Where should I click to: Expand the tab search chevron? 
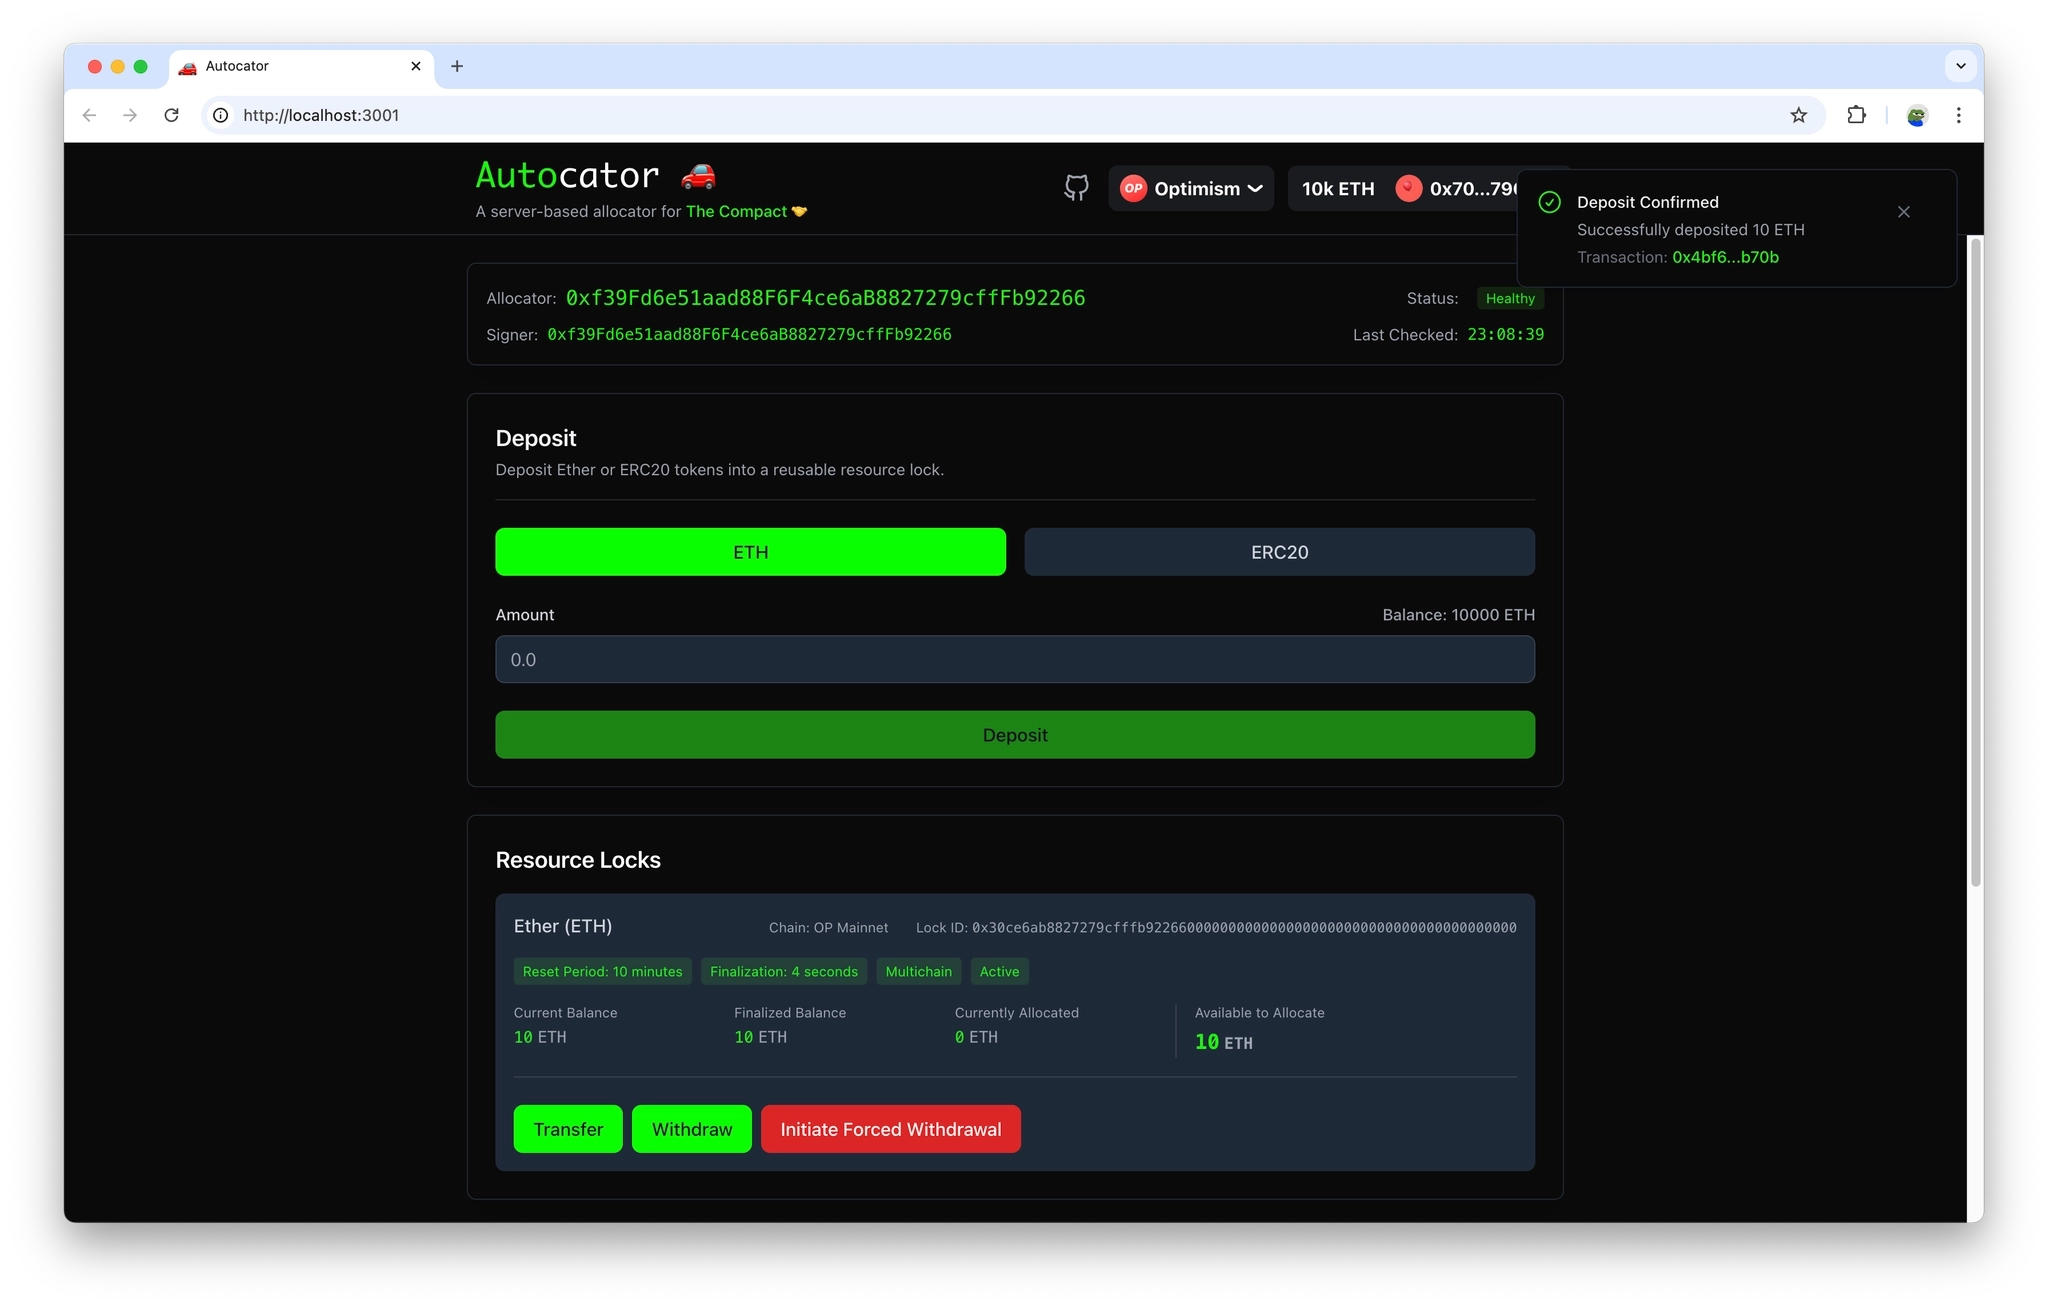[x=1960, y=66]
